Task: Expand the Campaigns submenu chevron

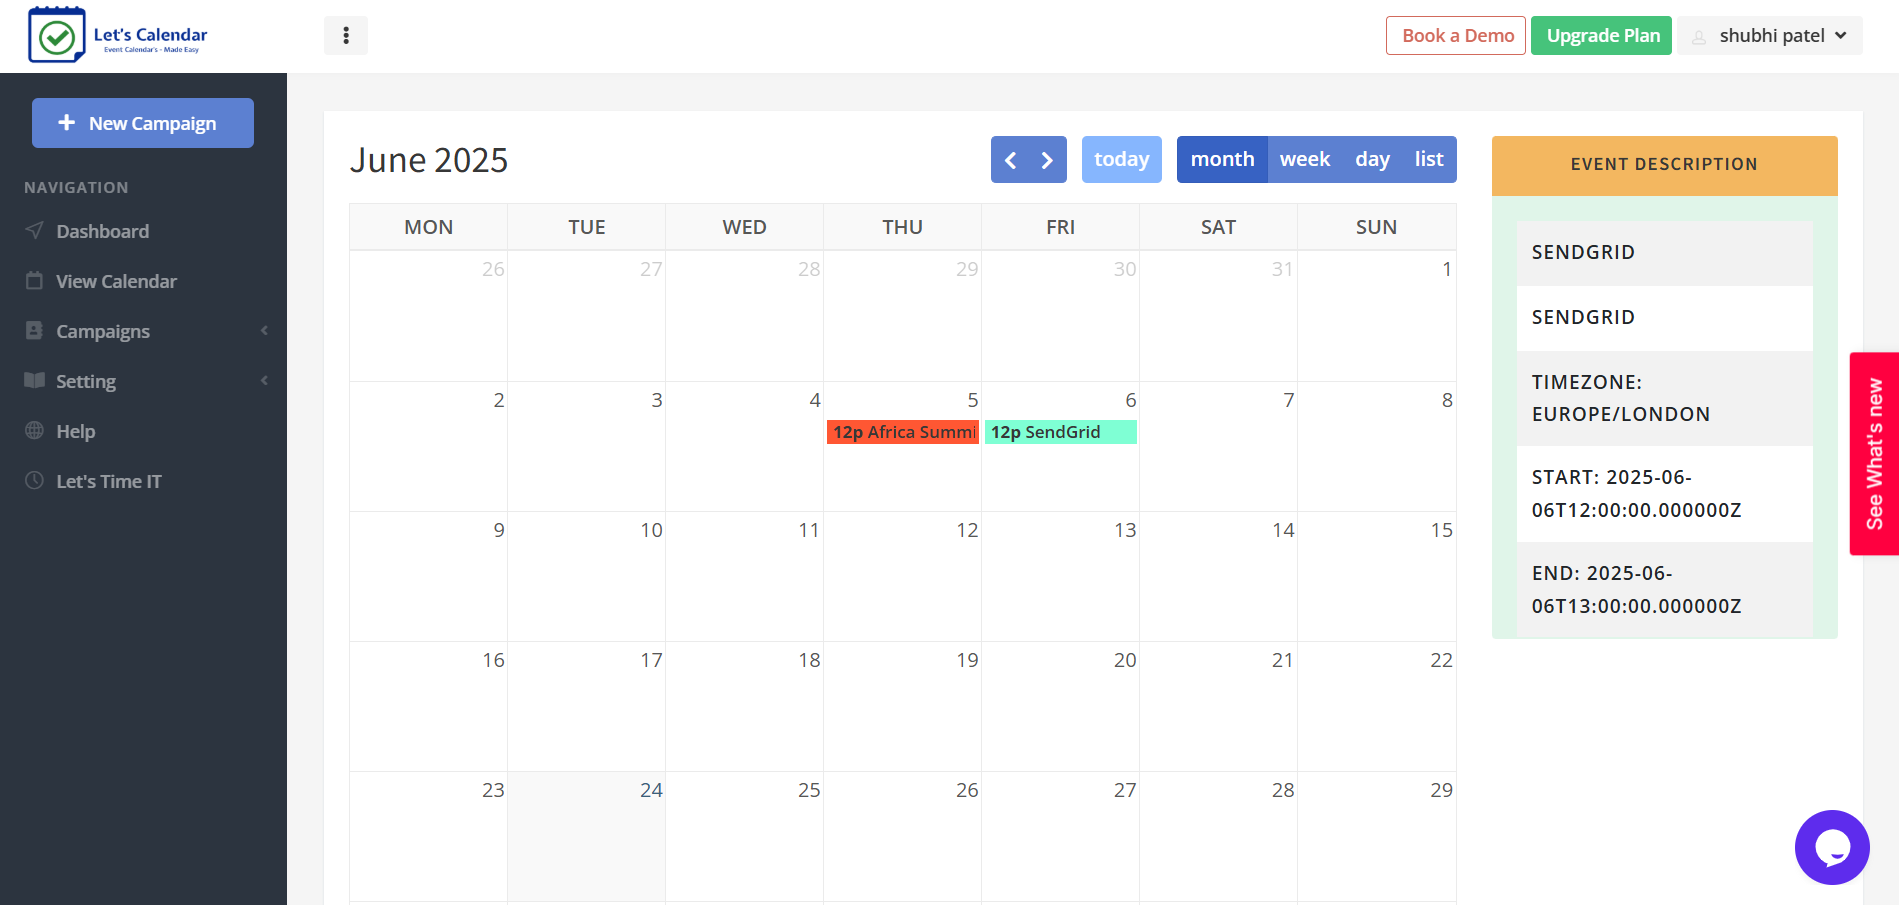Action: click(264, 331)
